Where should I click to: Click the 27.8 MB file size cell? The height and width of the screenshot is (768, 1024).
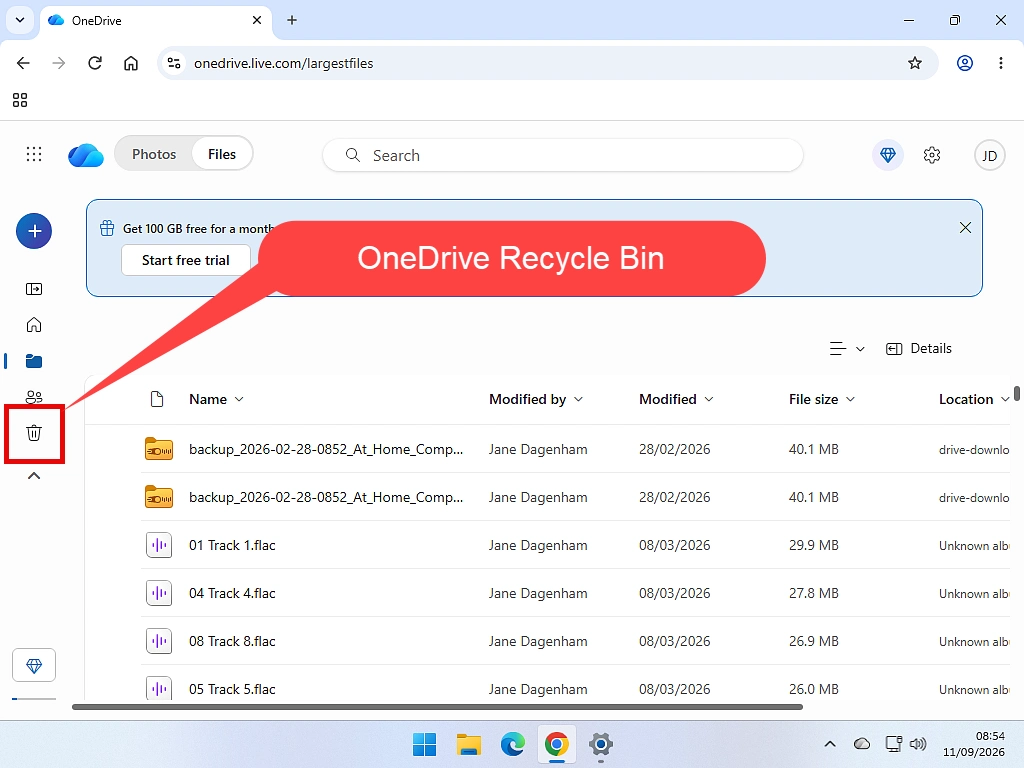(x=814, y=593)
